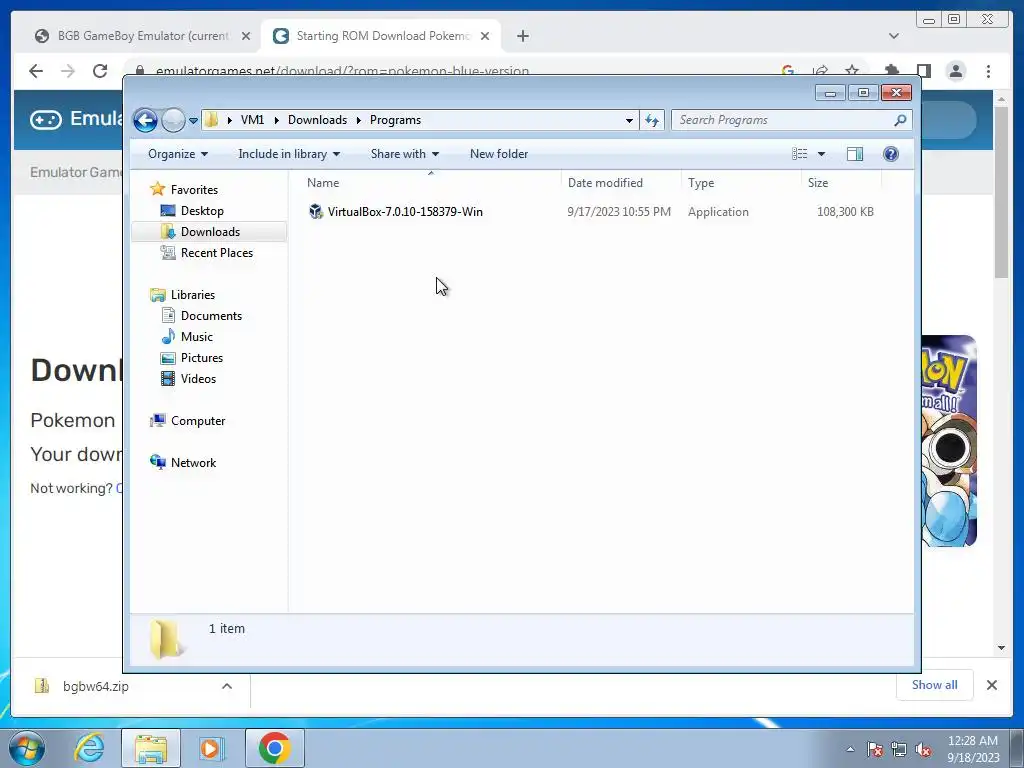Click the Change your view icon

coord(799,154)
